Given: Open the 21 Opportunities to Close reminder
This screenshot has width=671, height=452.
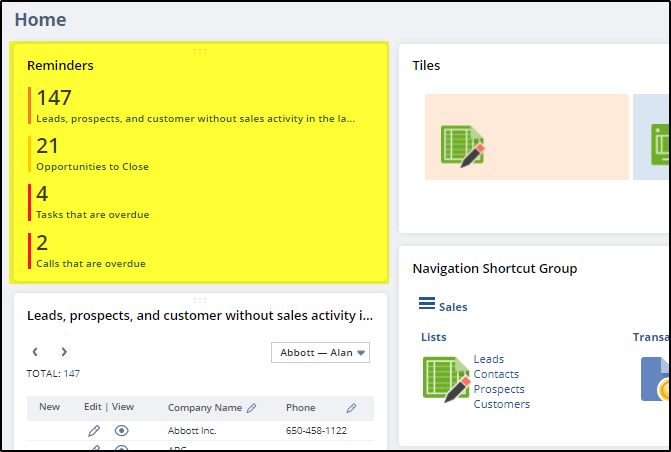Looking at the screenshot, I should pyautogui.click(x=89, y=154).
